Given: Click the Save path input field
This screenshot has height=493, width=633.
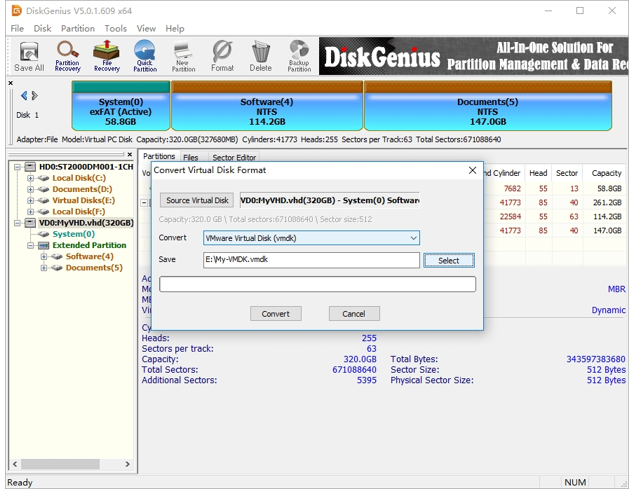Looking at the screenshot, I should pos(310,260).
